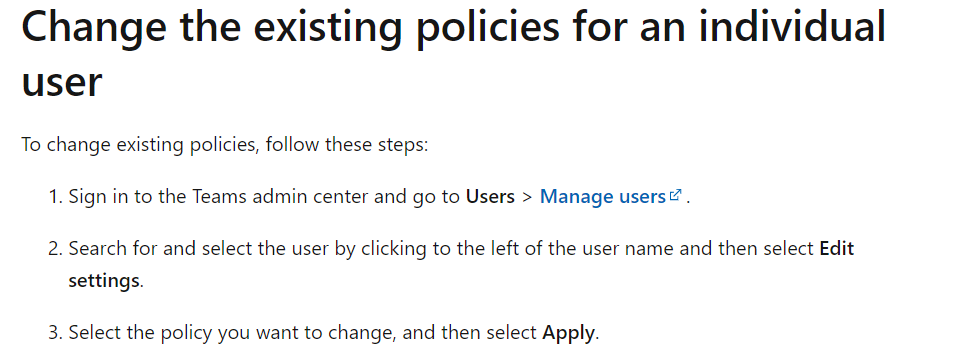The height and width of the screenshot is (363, 961).
Task: Click the word 'individual' in the heading
Action: (x=792, y=26)
